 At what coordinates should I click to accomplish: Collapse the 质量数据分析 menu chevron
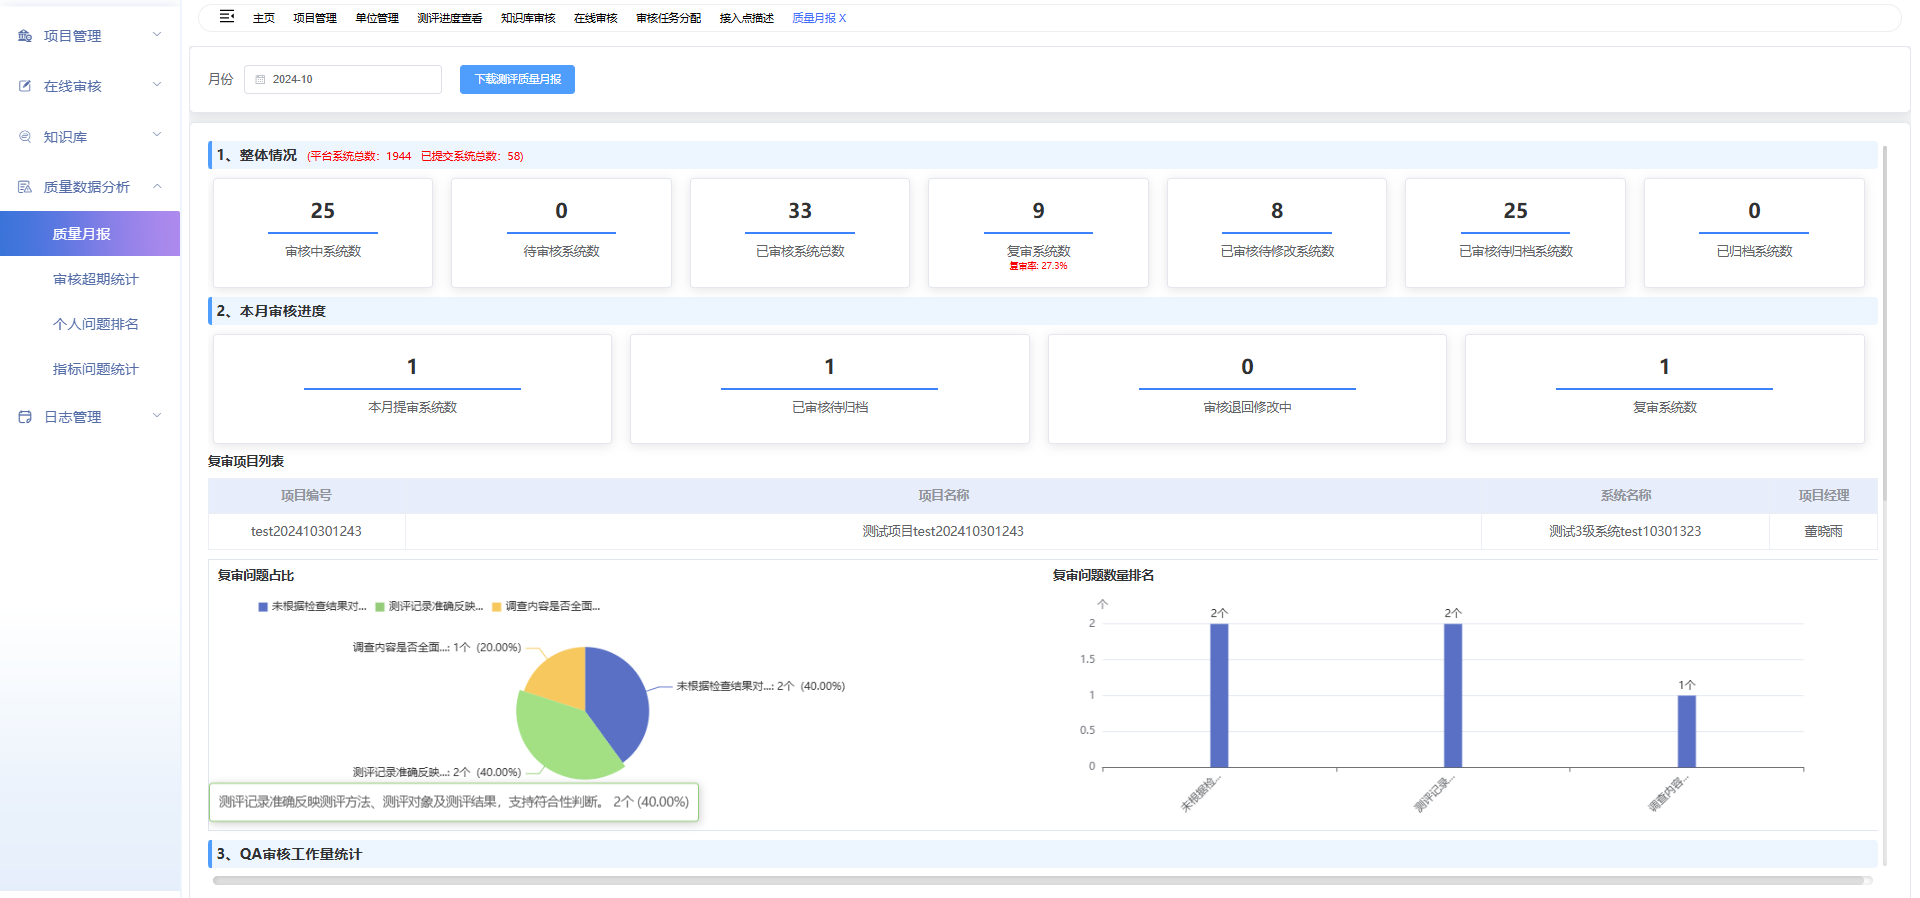157,186
